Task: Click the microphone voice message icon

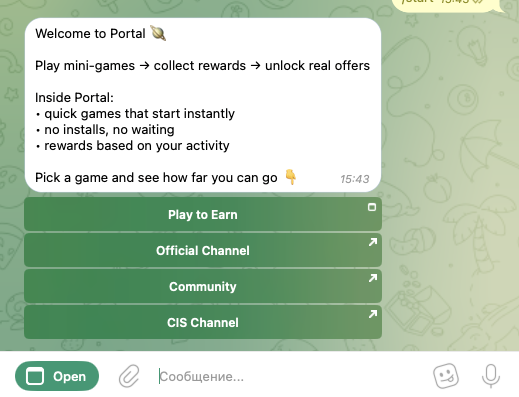Action: (x=491, y=376)
